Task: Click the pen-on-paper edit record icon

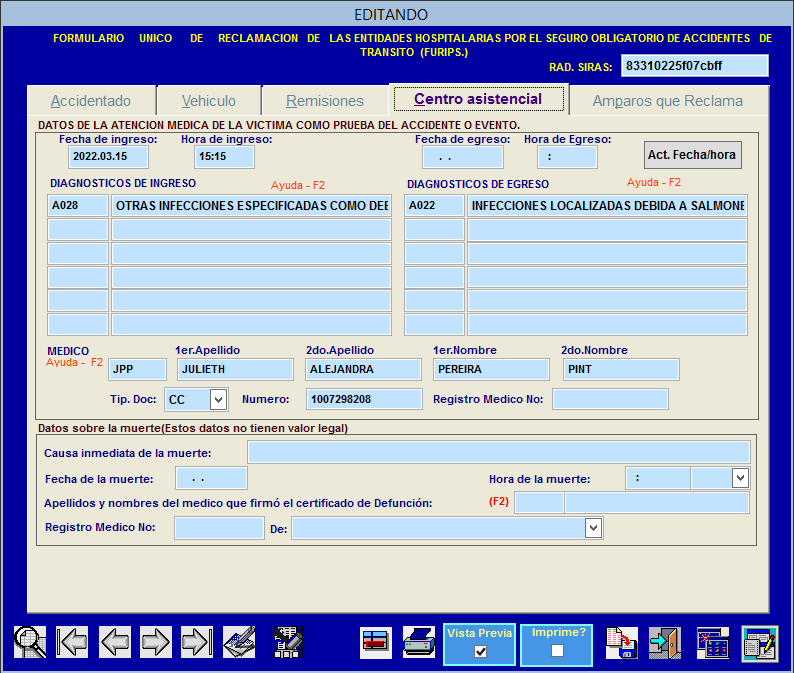Action: pos(239,642)
